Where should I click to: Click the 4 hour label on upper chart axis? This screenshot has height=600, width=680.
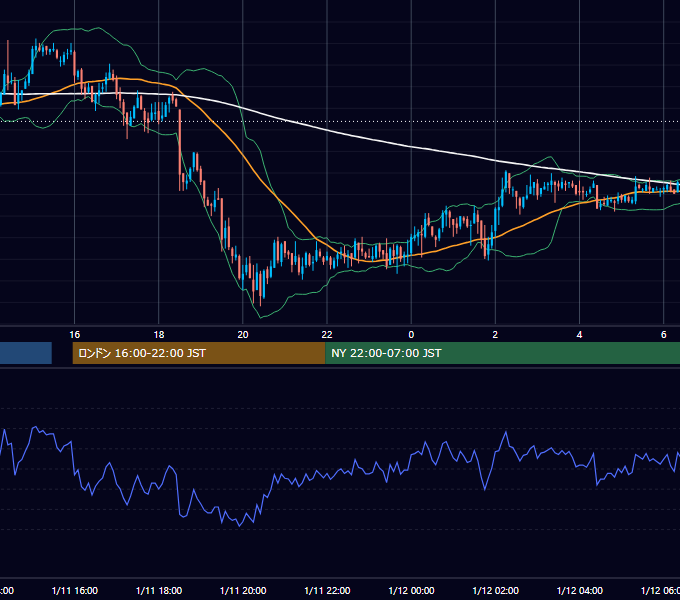(x=579, y=335)
